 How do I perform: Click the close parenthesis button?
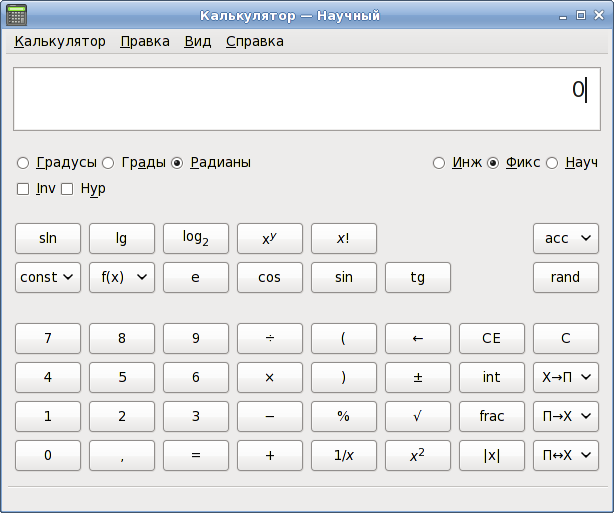tap(344, 378)
